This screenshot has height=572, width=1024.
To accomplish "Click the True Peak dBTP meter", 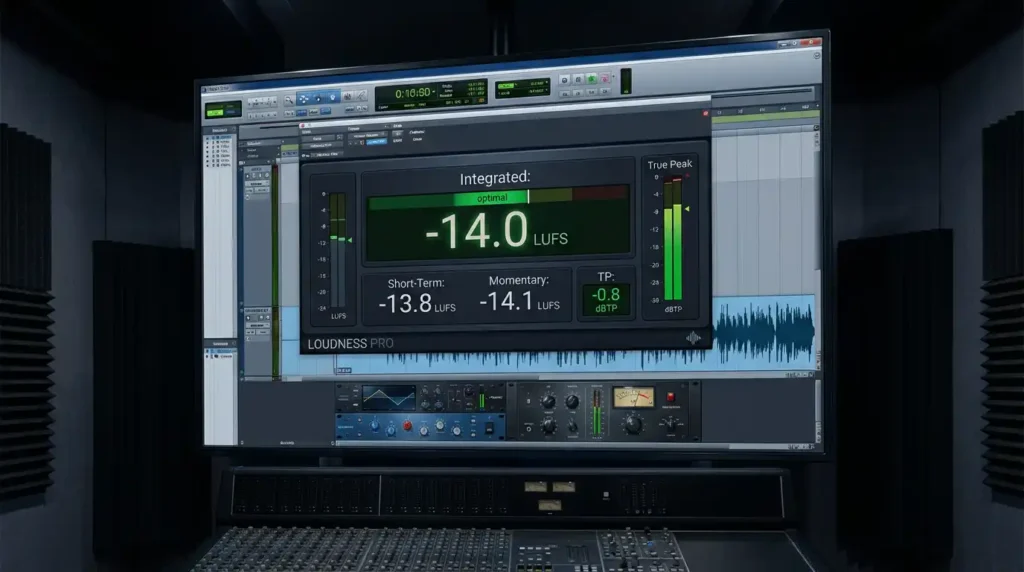I will (673, 238).
